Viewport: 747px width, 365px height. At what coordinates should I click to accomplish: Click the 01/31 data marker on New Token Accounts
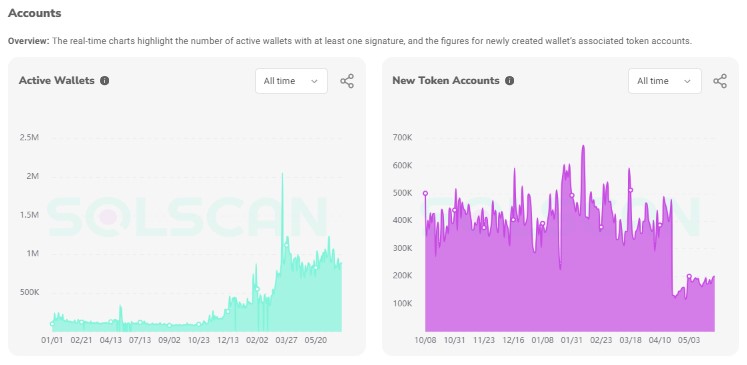(572, 195)
